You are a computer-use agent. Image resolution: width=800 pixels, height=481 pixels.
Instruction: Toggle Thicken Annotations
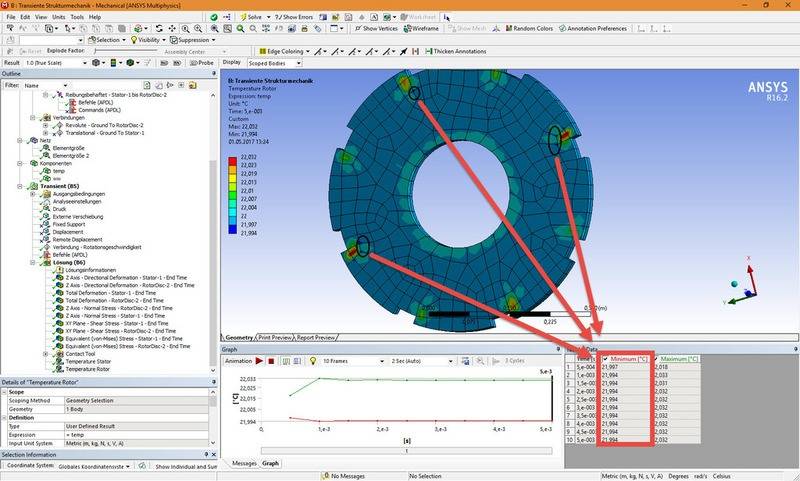click(455, 52)
